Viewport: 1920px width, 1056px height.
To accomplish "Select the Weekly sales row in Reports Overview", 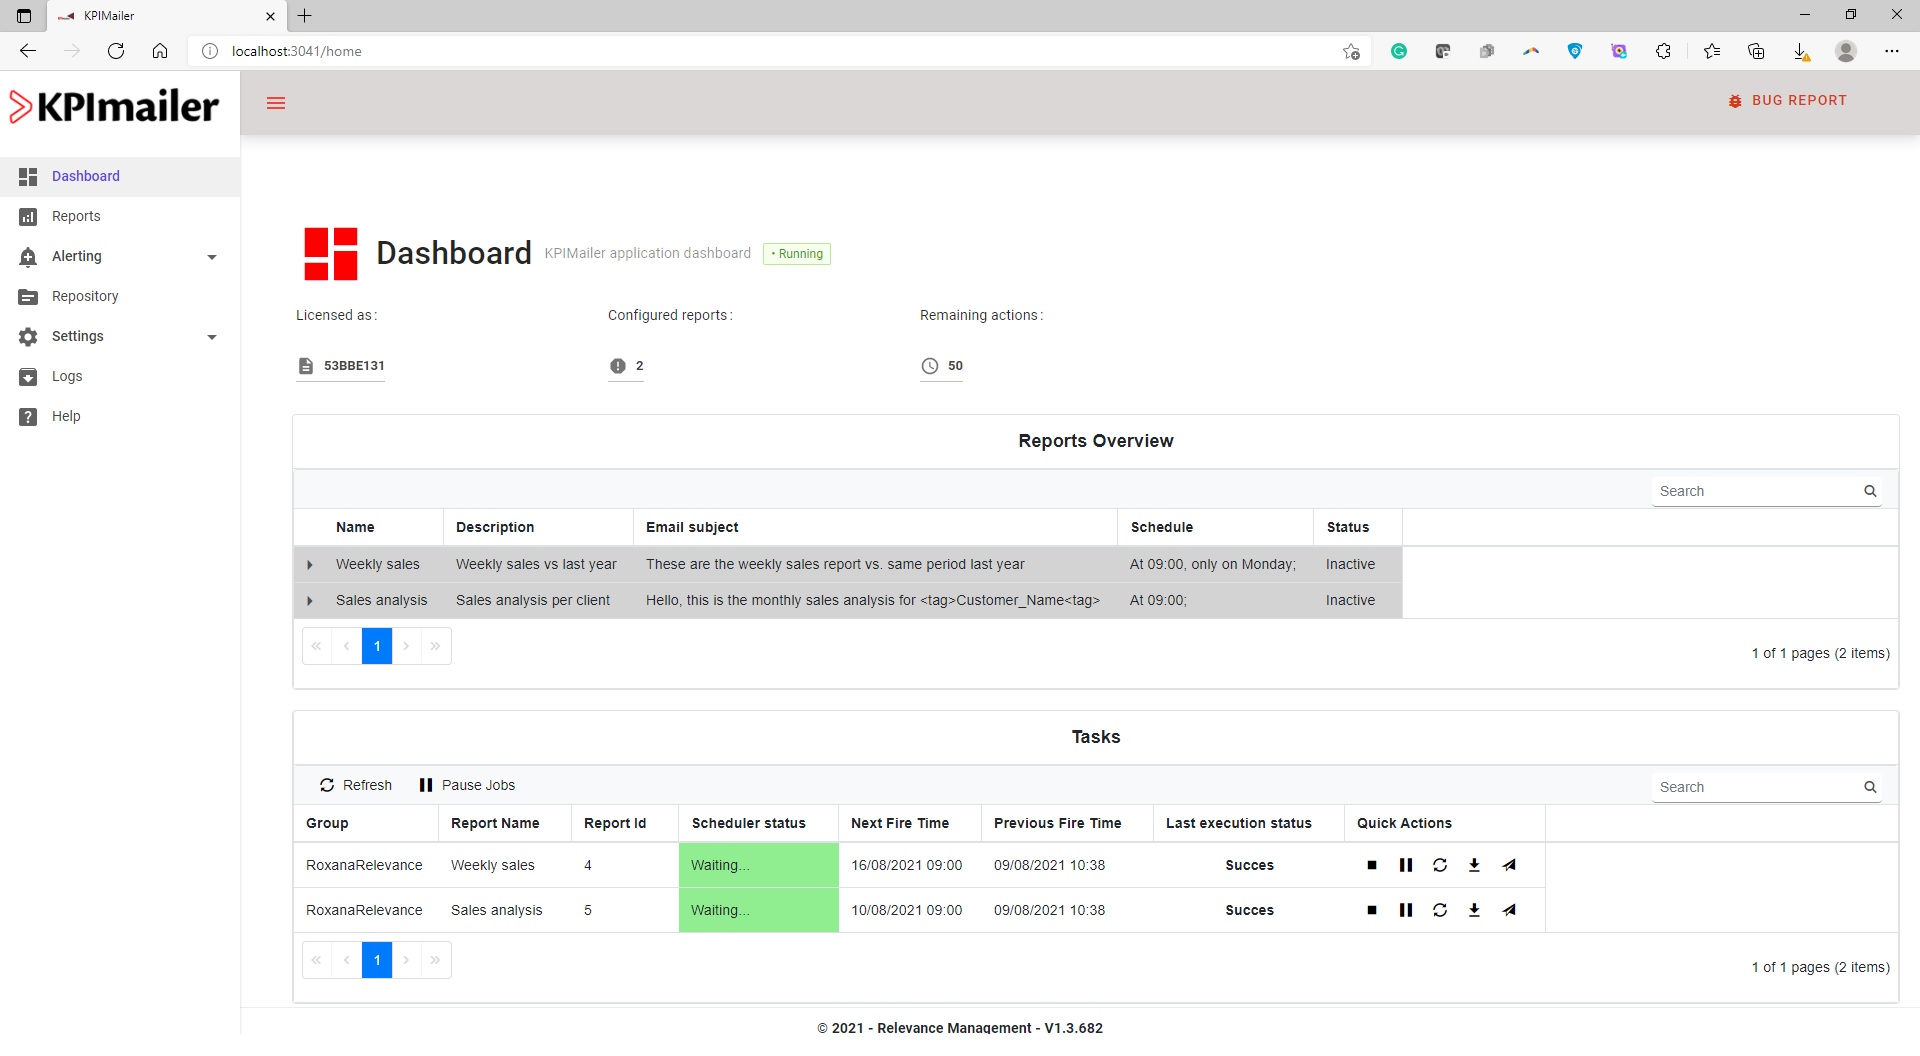I will click(x=378, y=564).
